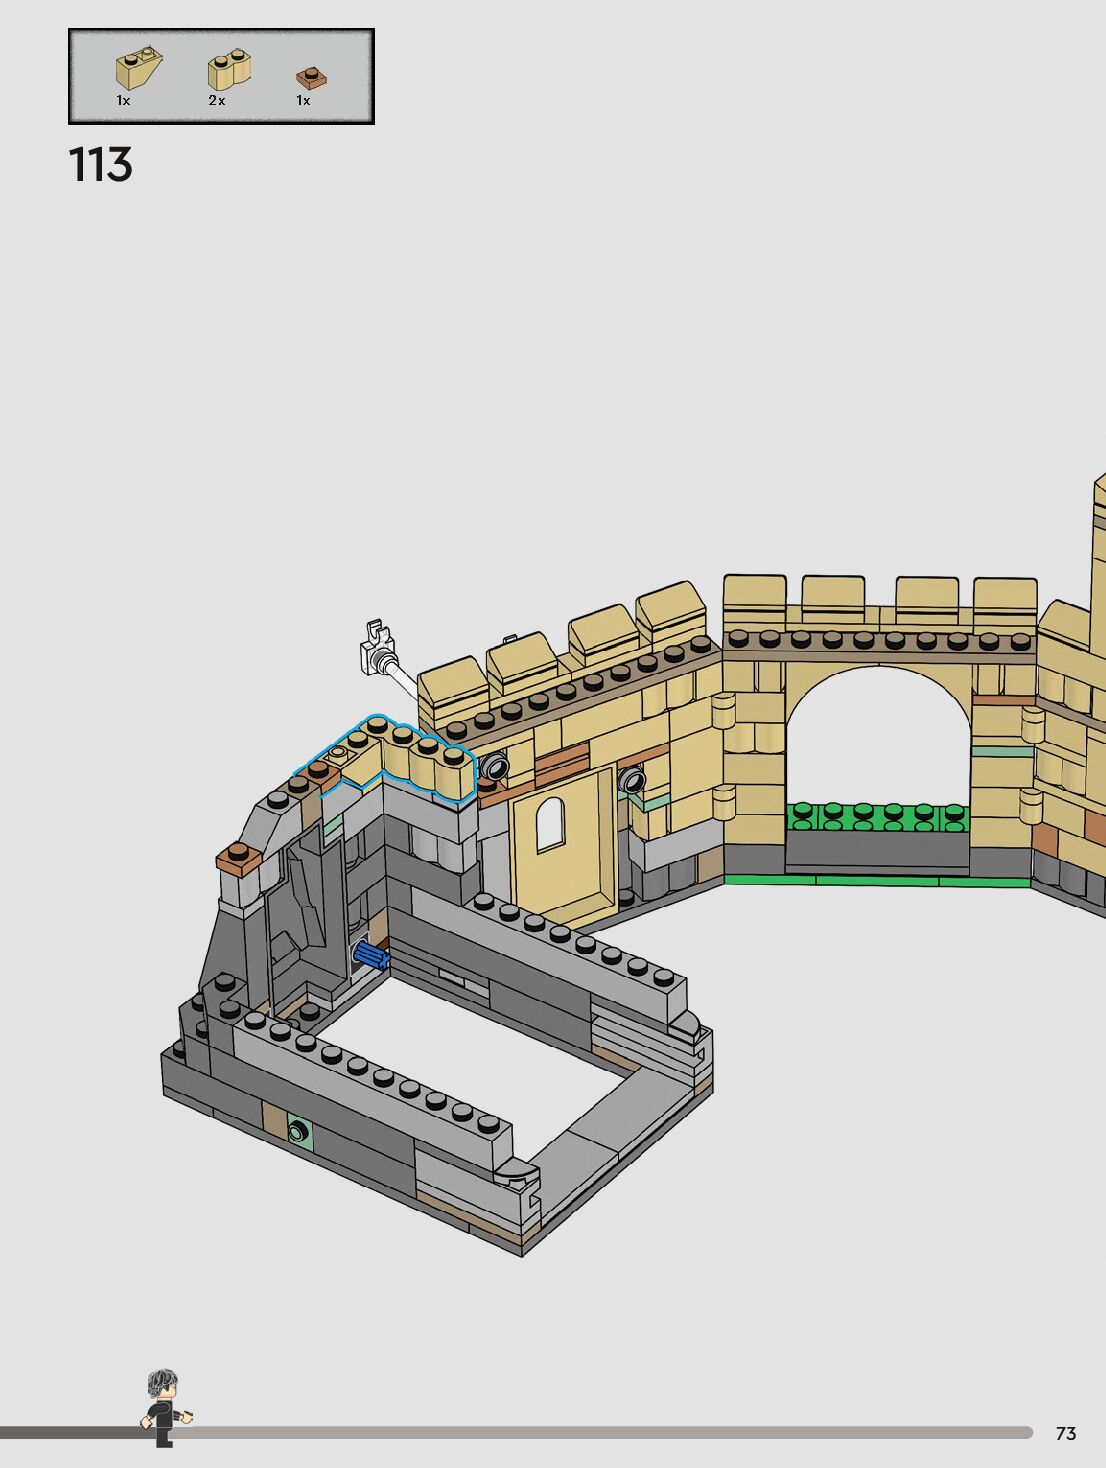Click the step number 113
The width and height of the screenshot is (1106, 1468).
point(101,165)
